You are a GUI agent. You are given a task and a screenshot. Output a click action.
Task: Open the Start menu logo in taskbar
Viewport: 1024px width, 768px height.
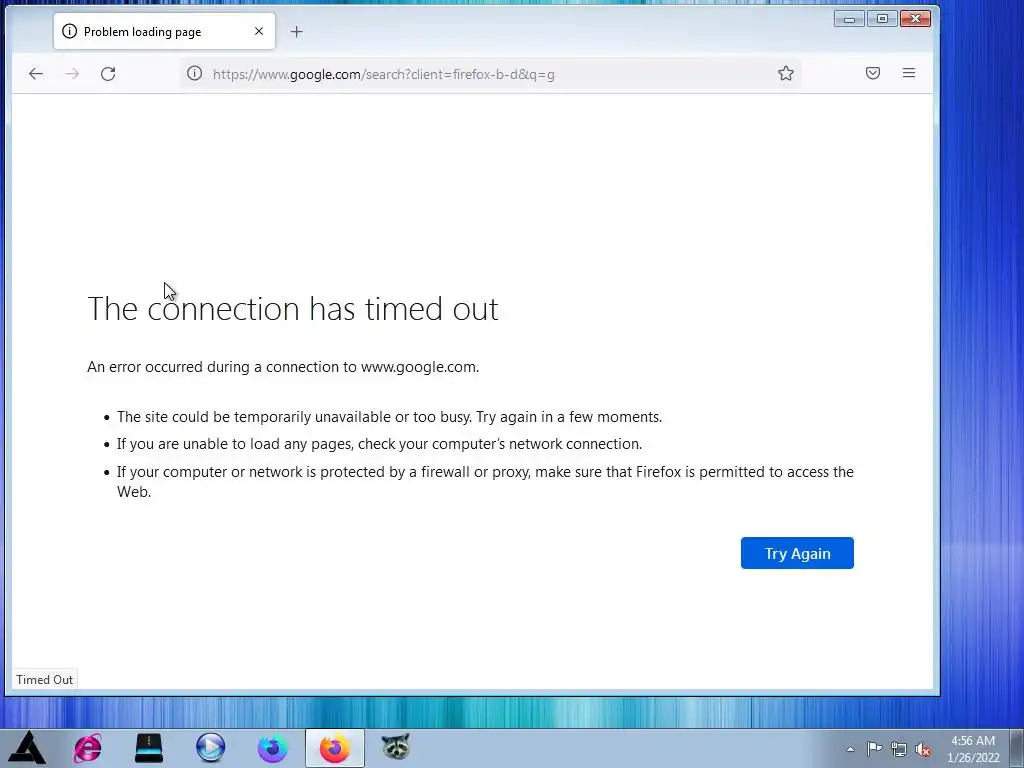pyautogui.click(x=28, y=748)
